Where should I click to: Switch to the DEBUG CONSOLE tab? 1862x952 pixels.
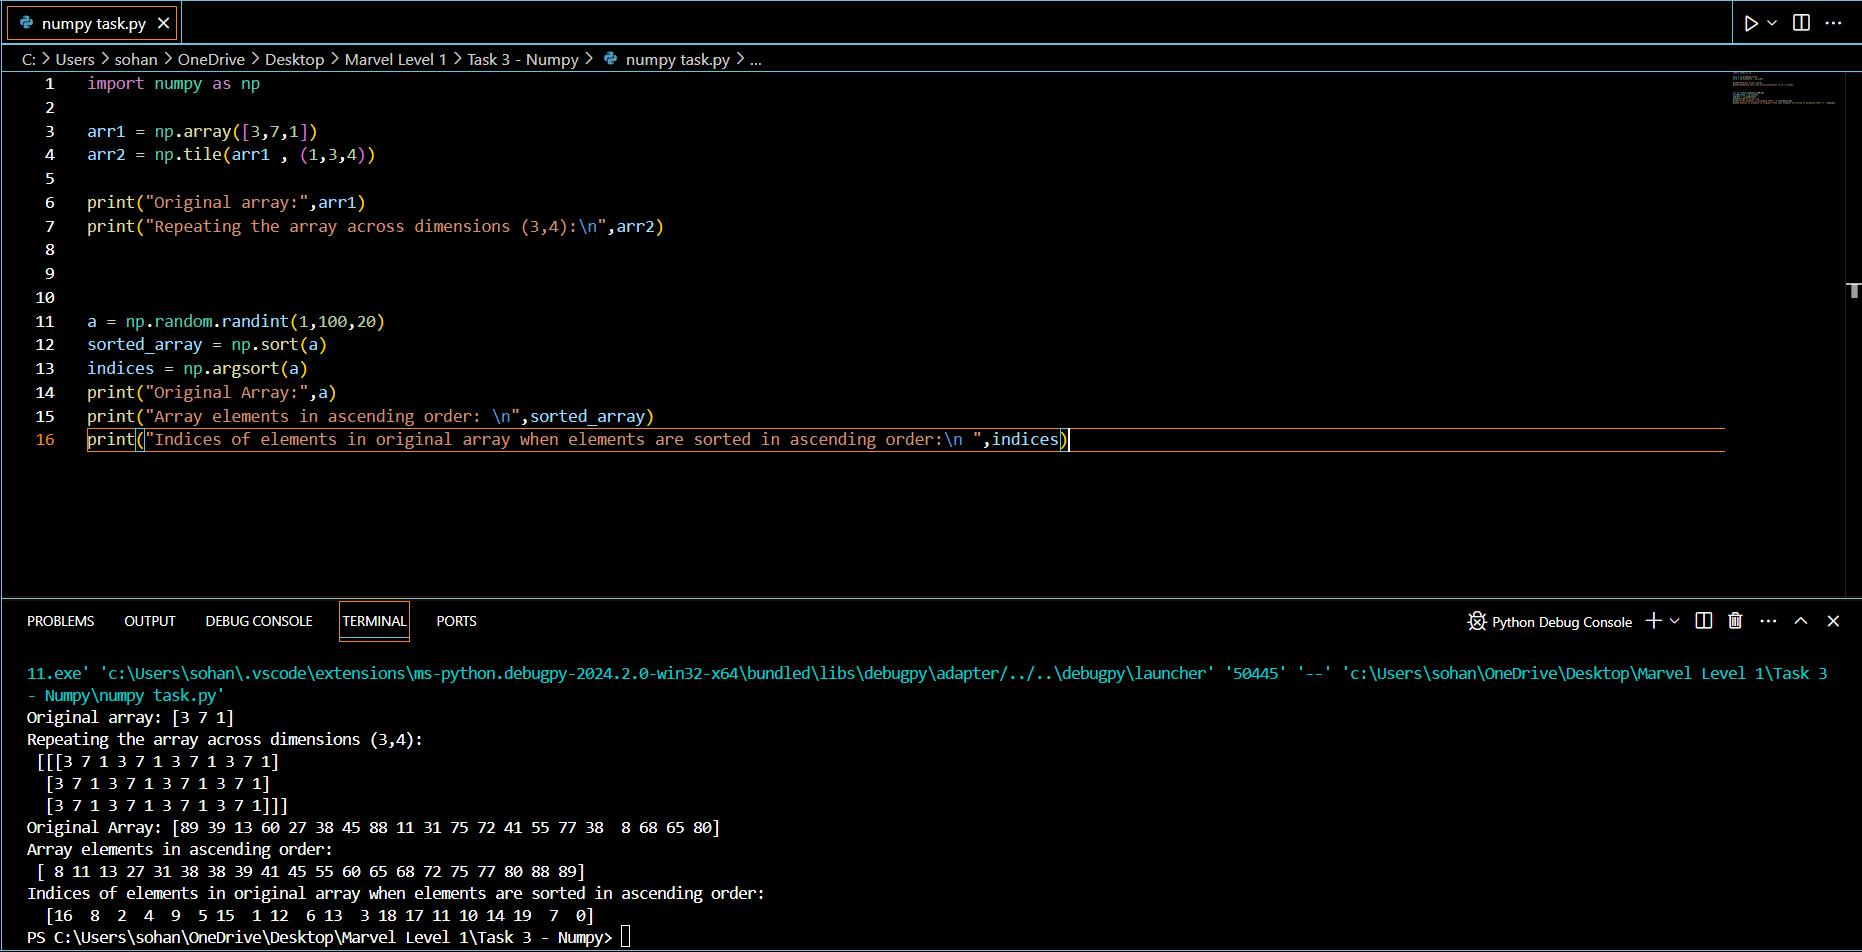point(259,621)
